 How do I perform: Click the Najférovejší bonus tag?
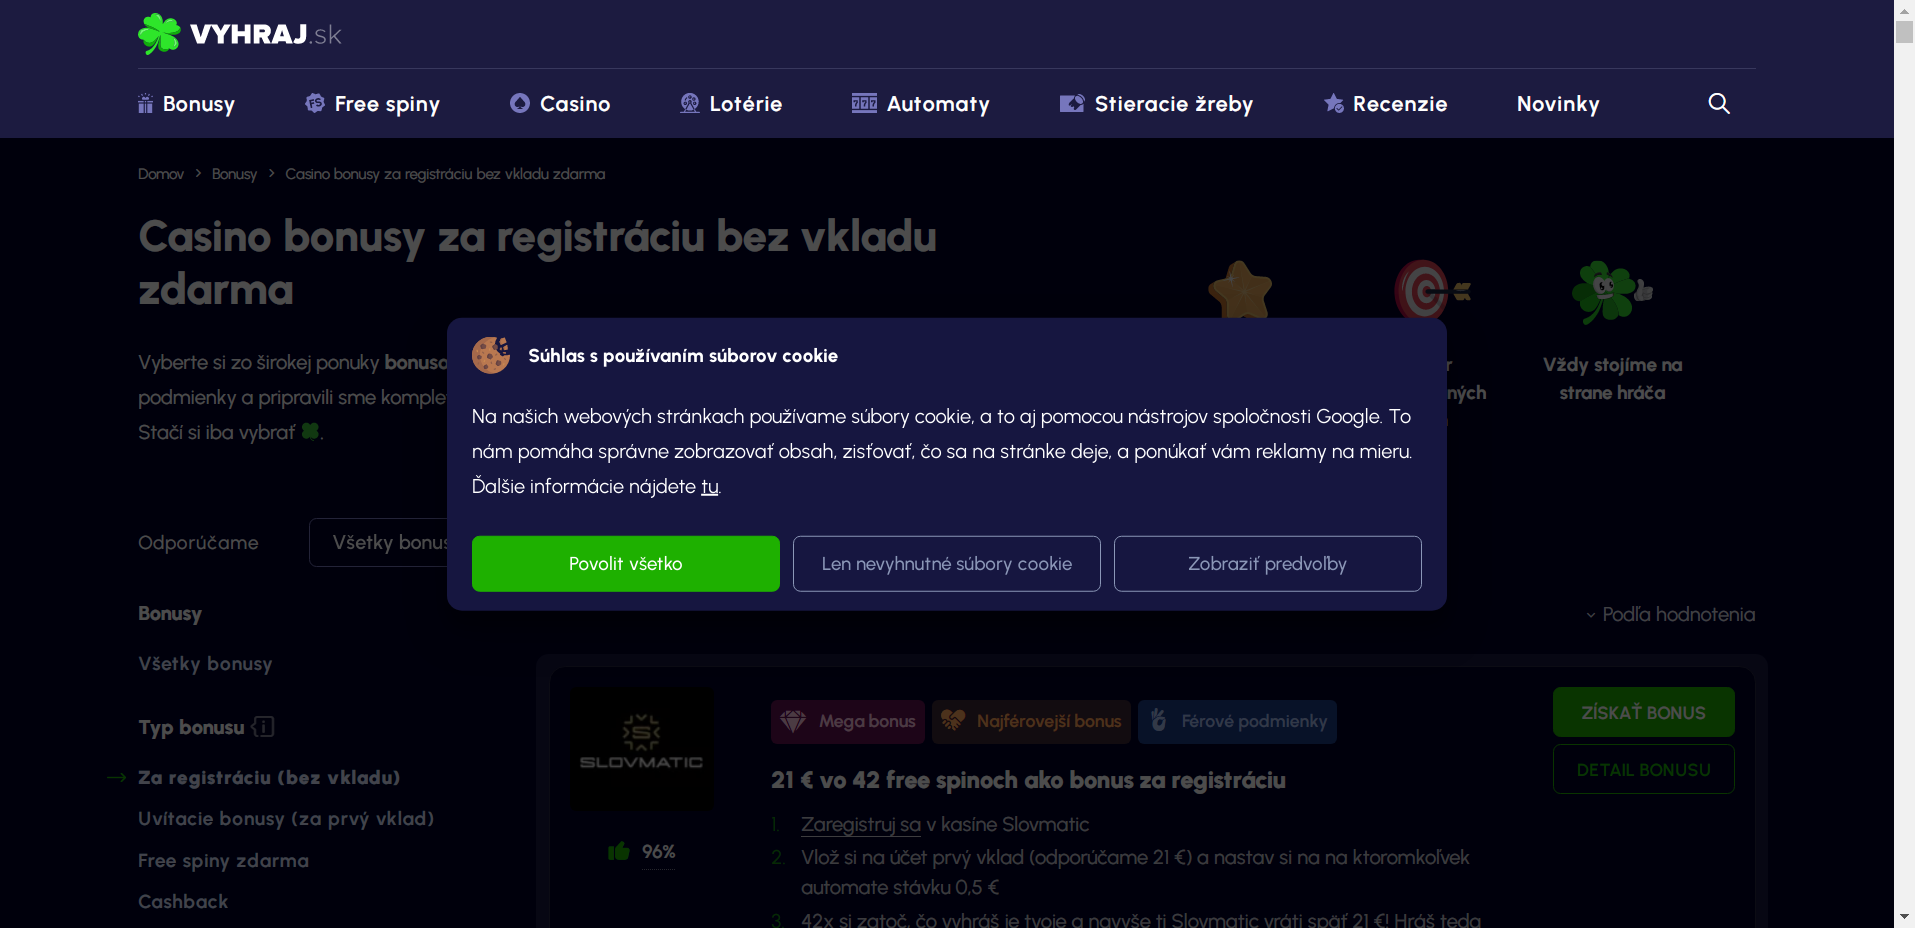(x=1031, y=722)
